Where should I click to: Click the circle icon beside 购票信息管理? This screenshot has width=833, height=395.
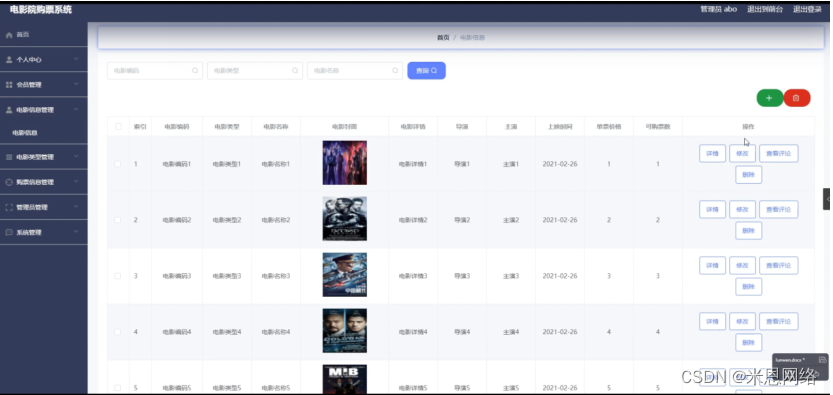click(x=8, y=182)
